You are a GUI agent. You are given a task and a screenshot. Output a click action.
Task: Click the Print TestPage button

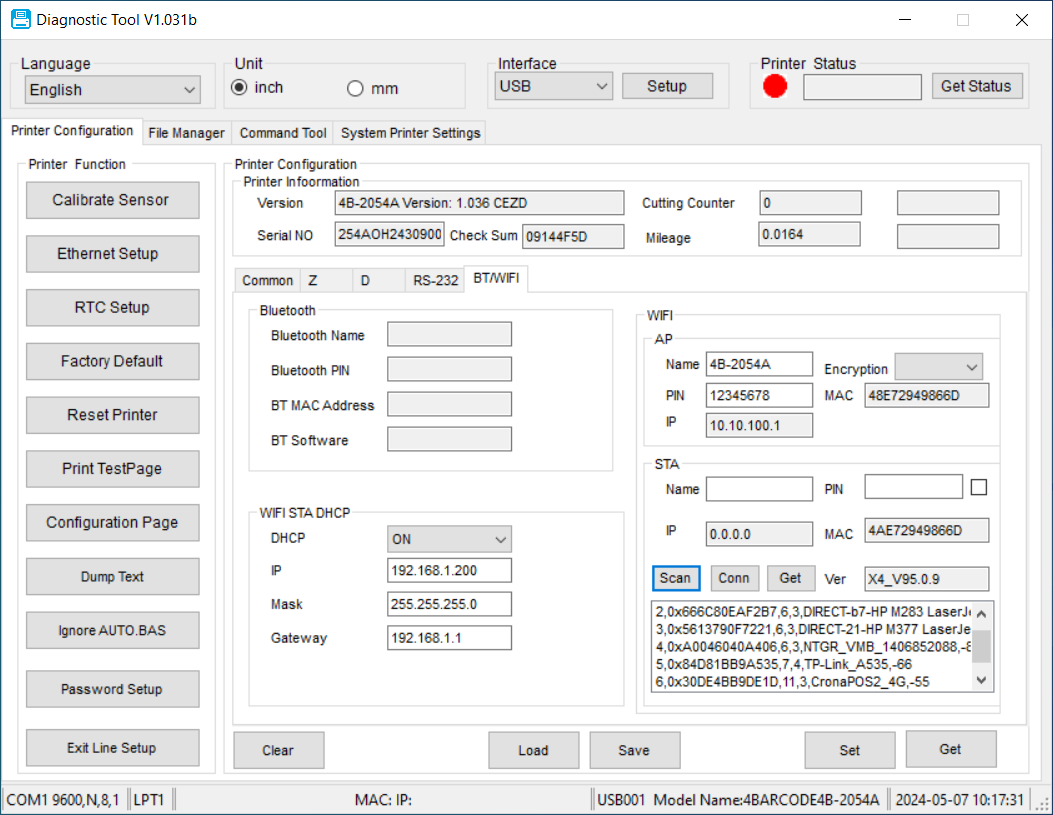pyautogui.click(x=112, y=469)
